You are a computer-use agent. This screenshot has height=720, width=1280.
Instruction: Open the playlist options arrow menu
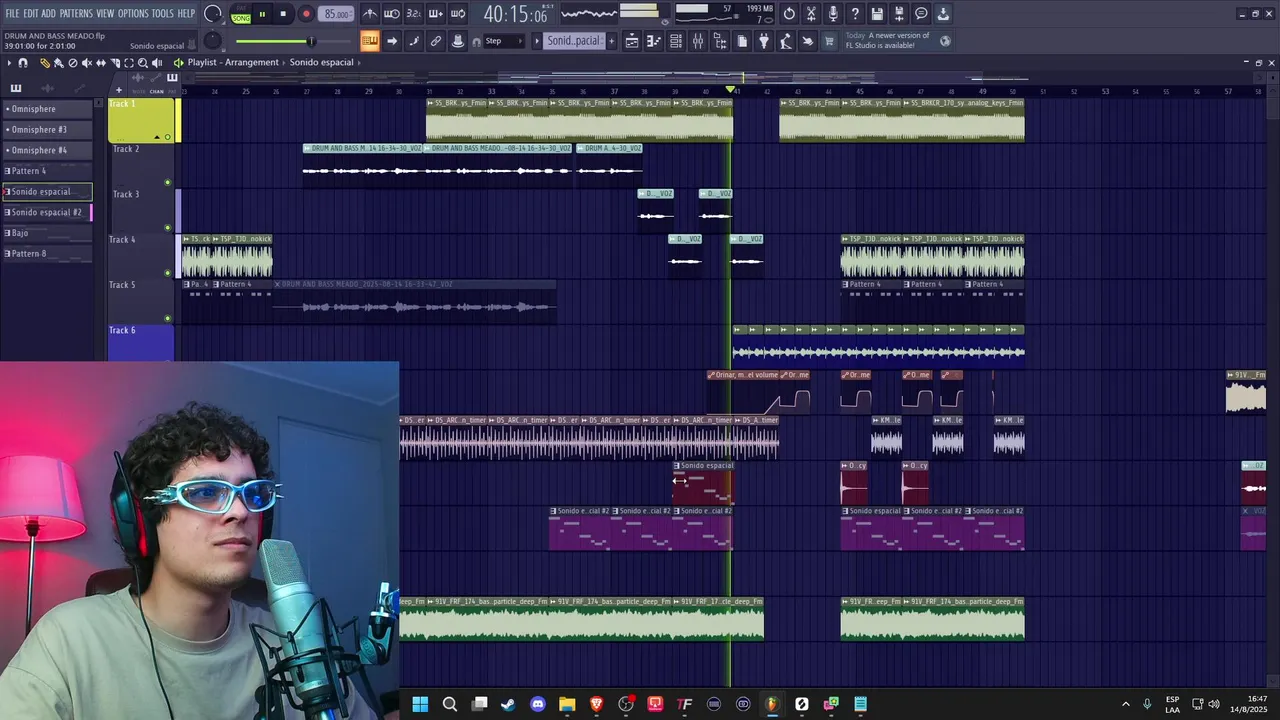tap(9, 62)
